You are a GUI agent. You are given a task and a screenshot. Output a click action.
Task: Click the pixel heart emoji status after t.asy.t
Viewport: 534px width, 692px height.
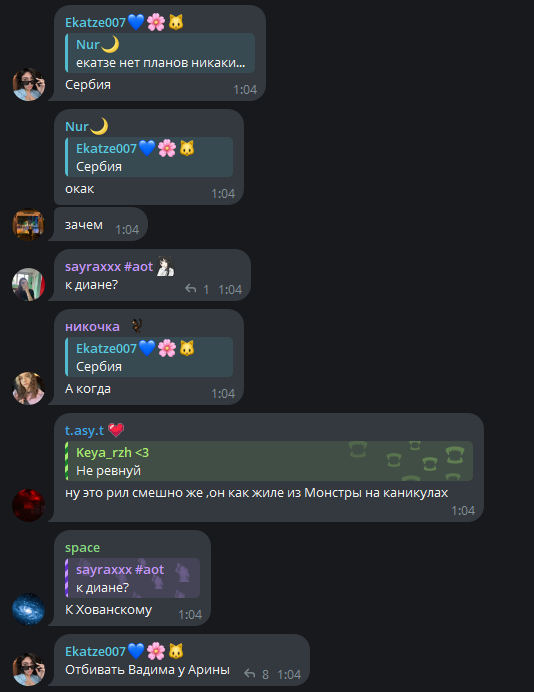116,430
